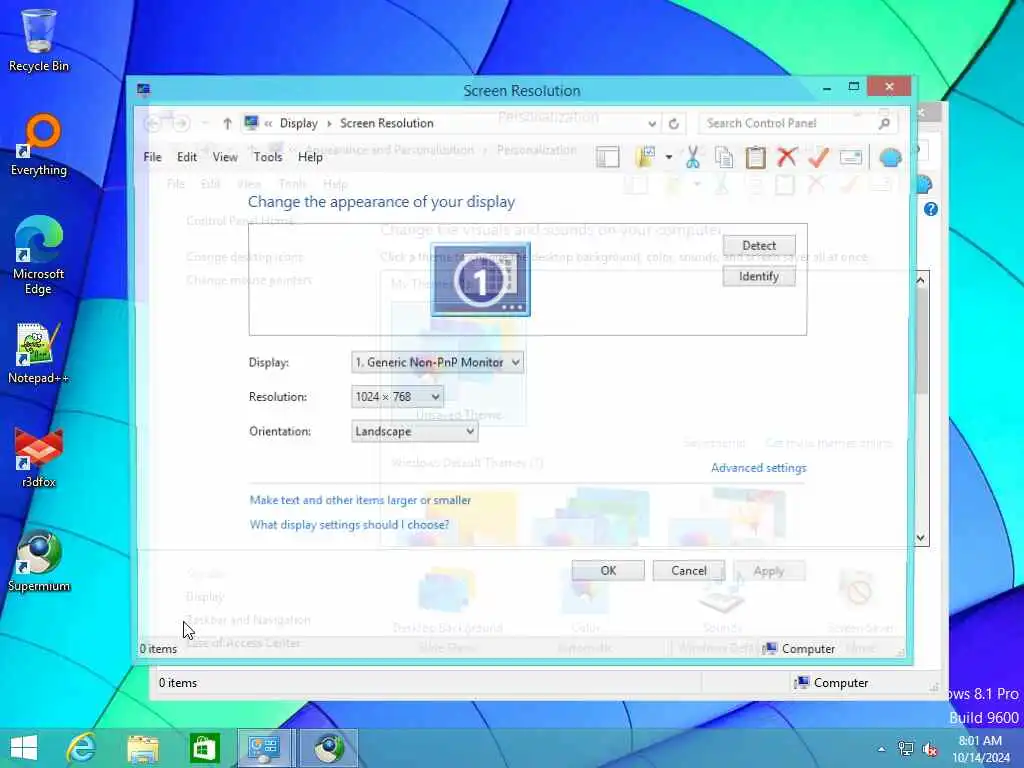Click the Screen Resolution breadcrumb
The width and height of the screenshot is (1024, 768).
(387, 123)
